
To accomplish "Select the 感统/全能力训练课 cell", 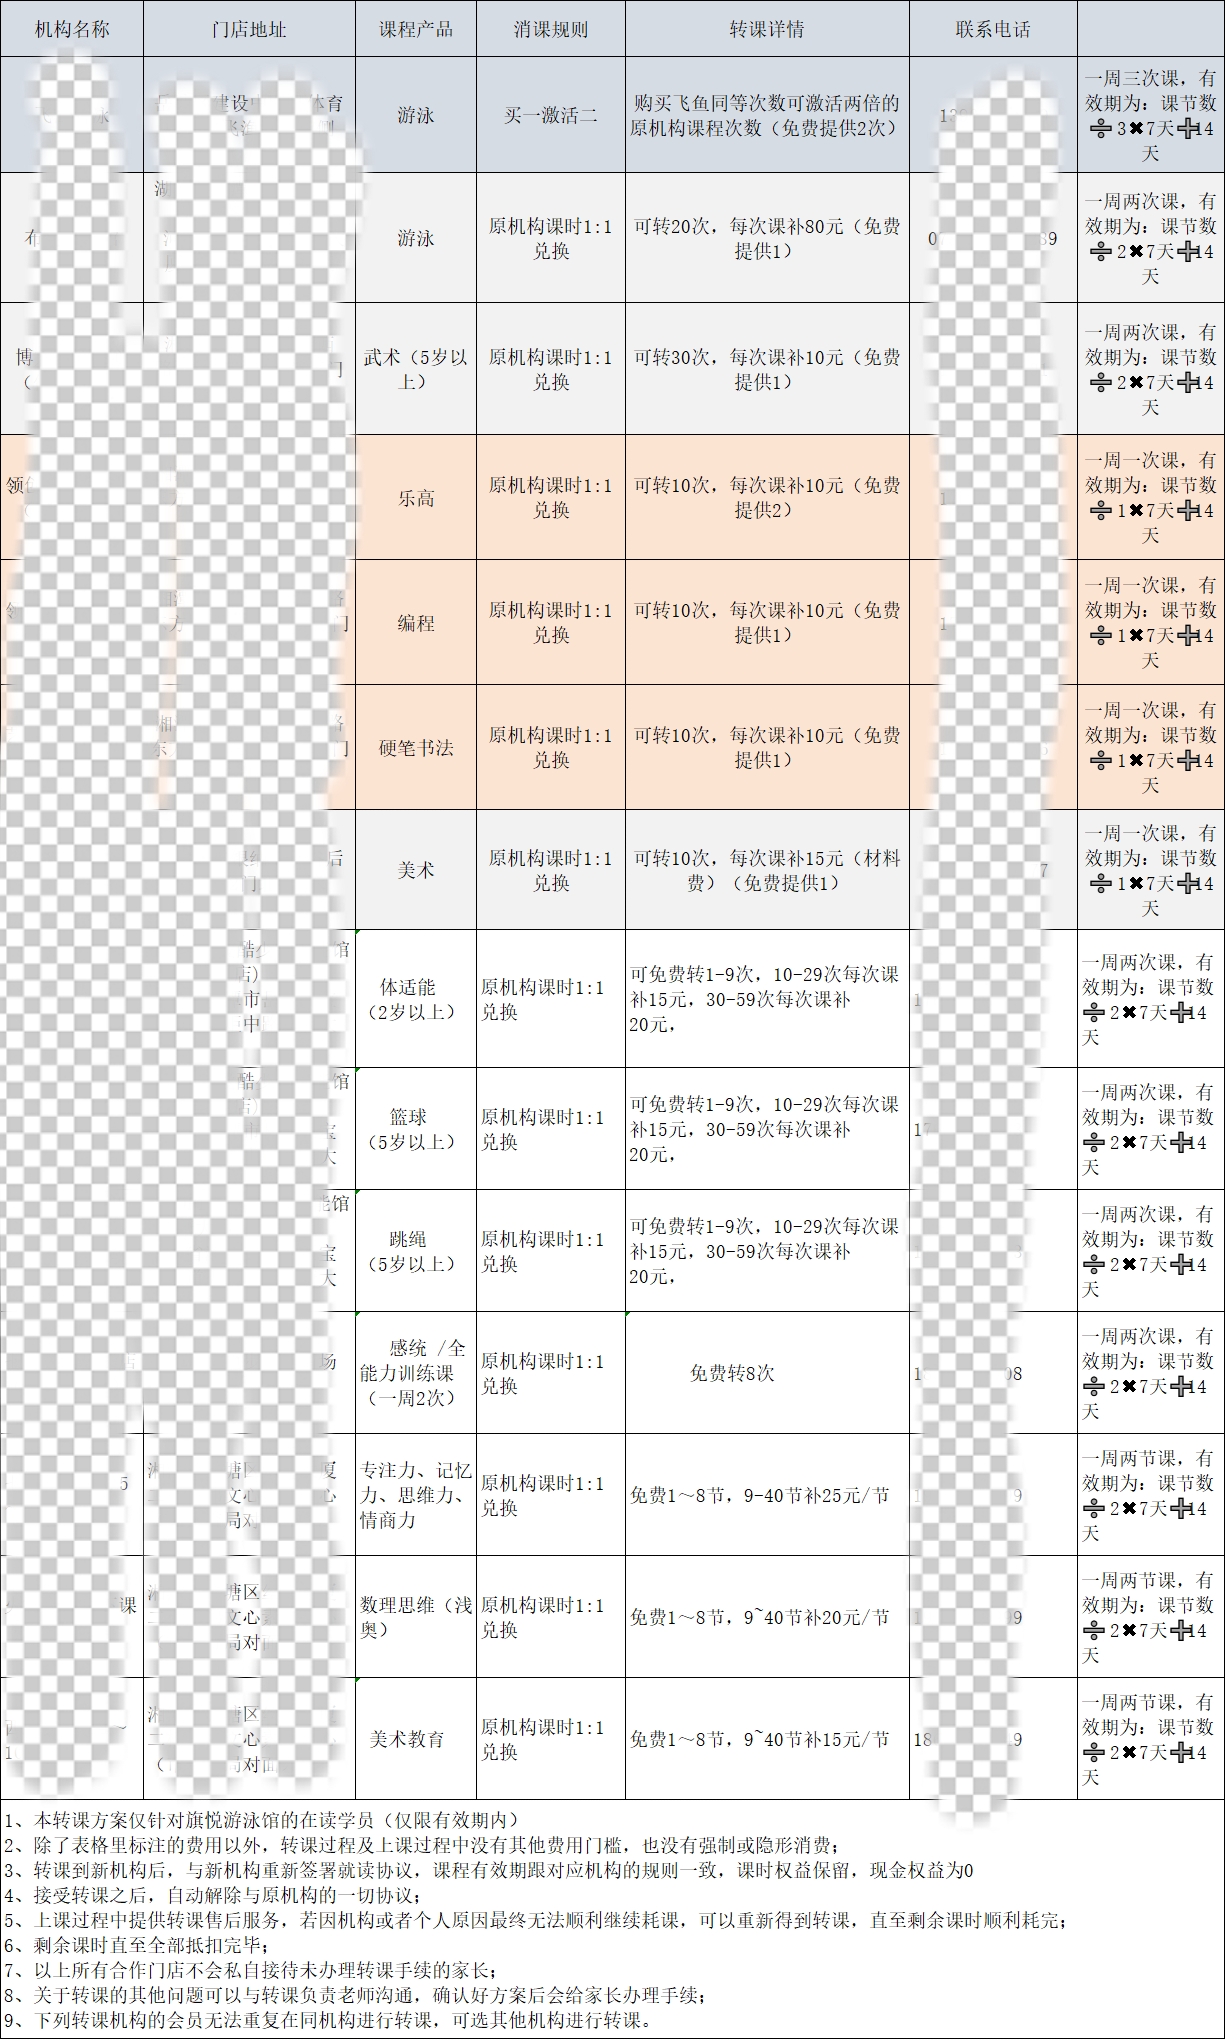I will coord(415,1373).
